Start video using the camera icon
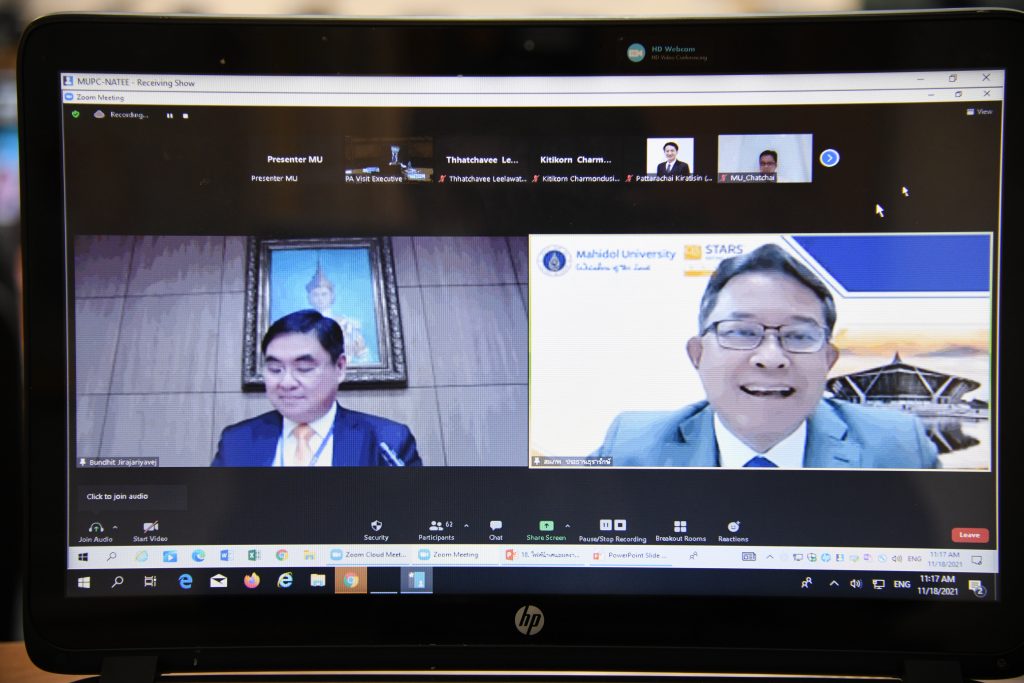This screenshot has width=1024, height=683. click(x=150, y=527)
